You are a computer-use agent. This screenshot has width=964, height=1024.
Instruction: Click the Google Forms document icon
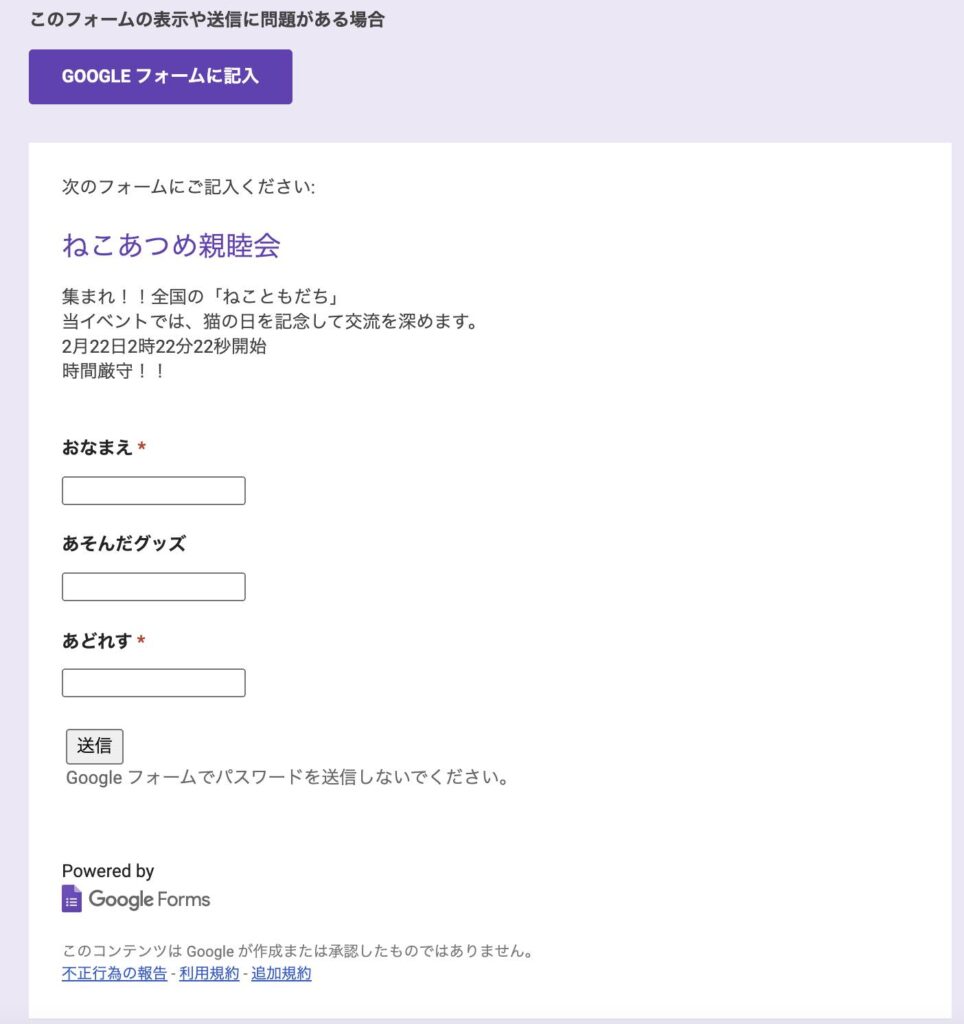[72, 899]
